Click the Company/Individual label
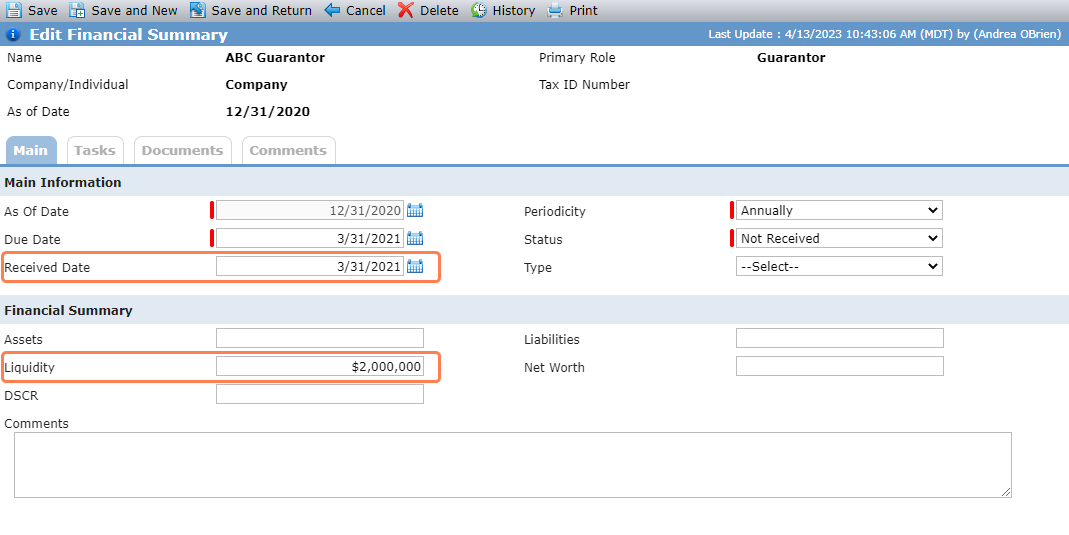The image size is (1069, 535). click(67, 85)
